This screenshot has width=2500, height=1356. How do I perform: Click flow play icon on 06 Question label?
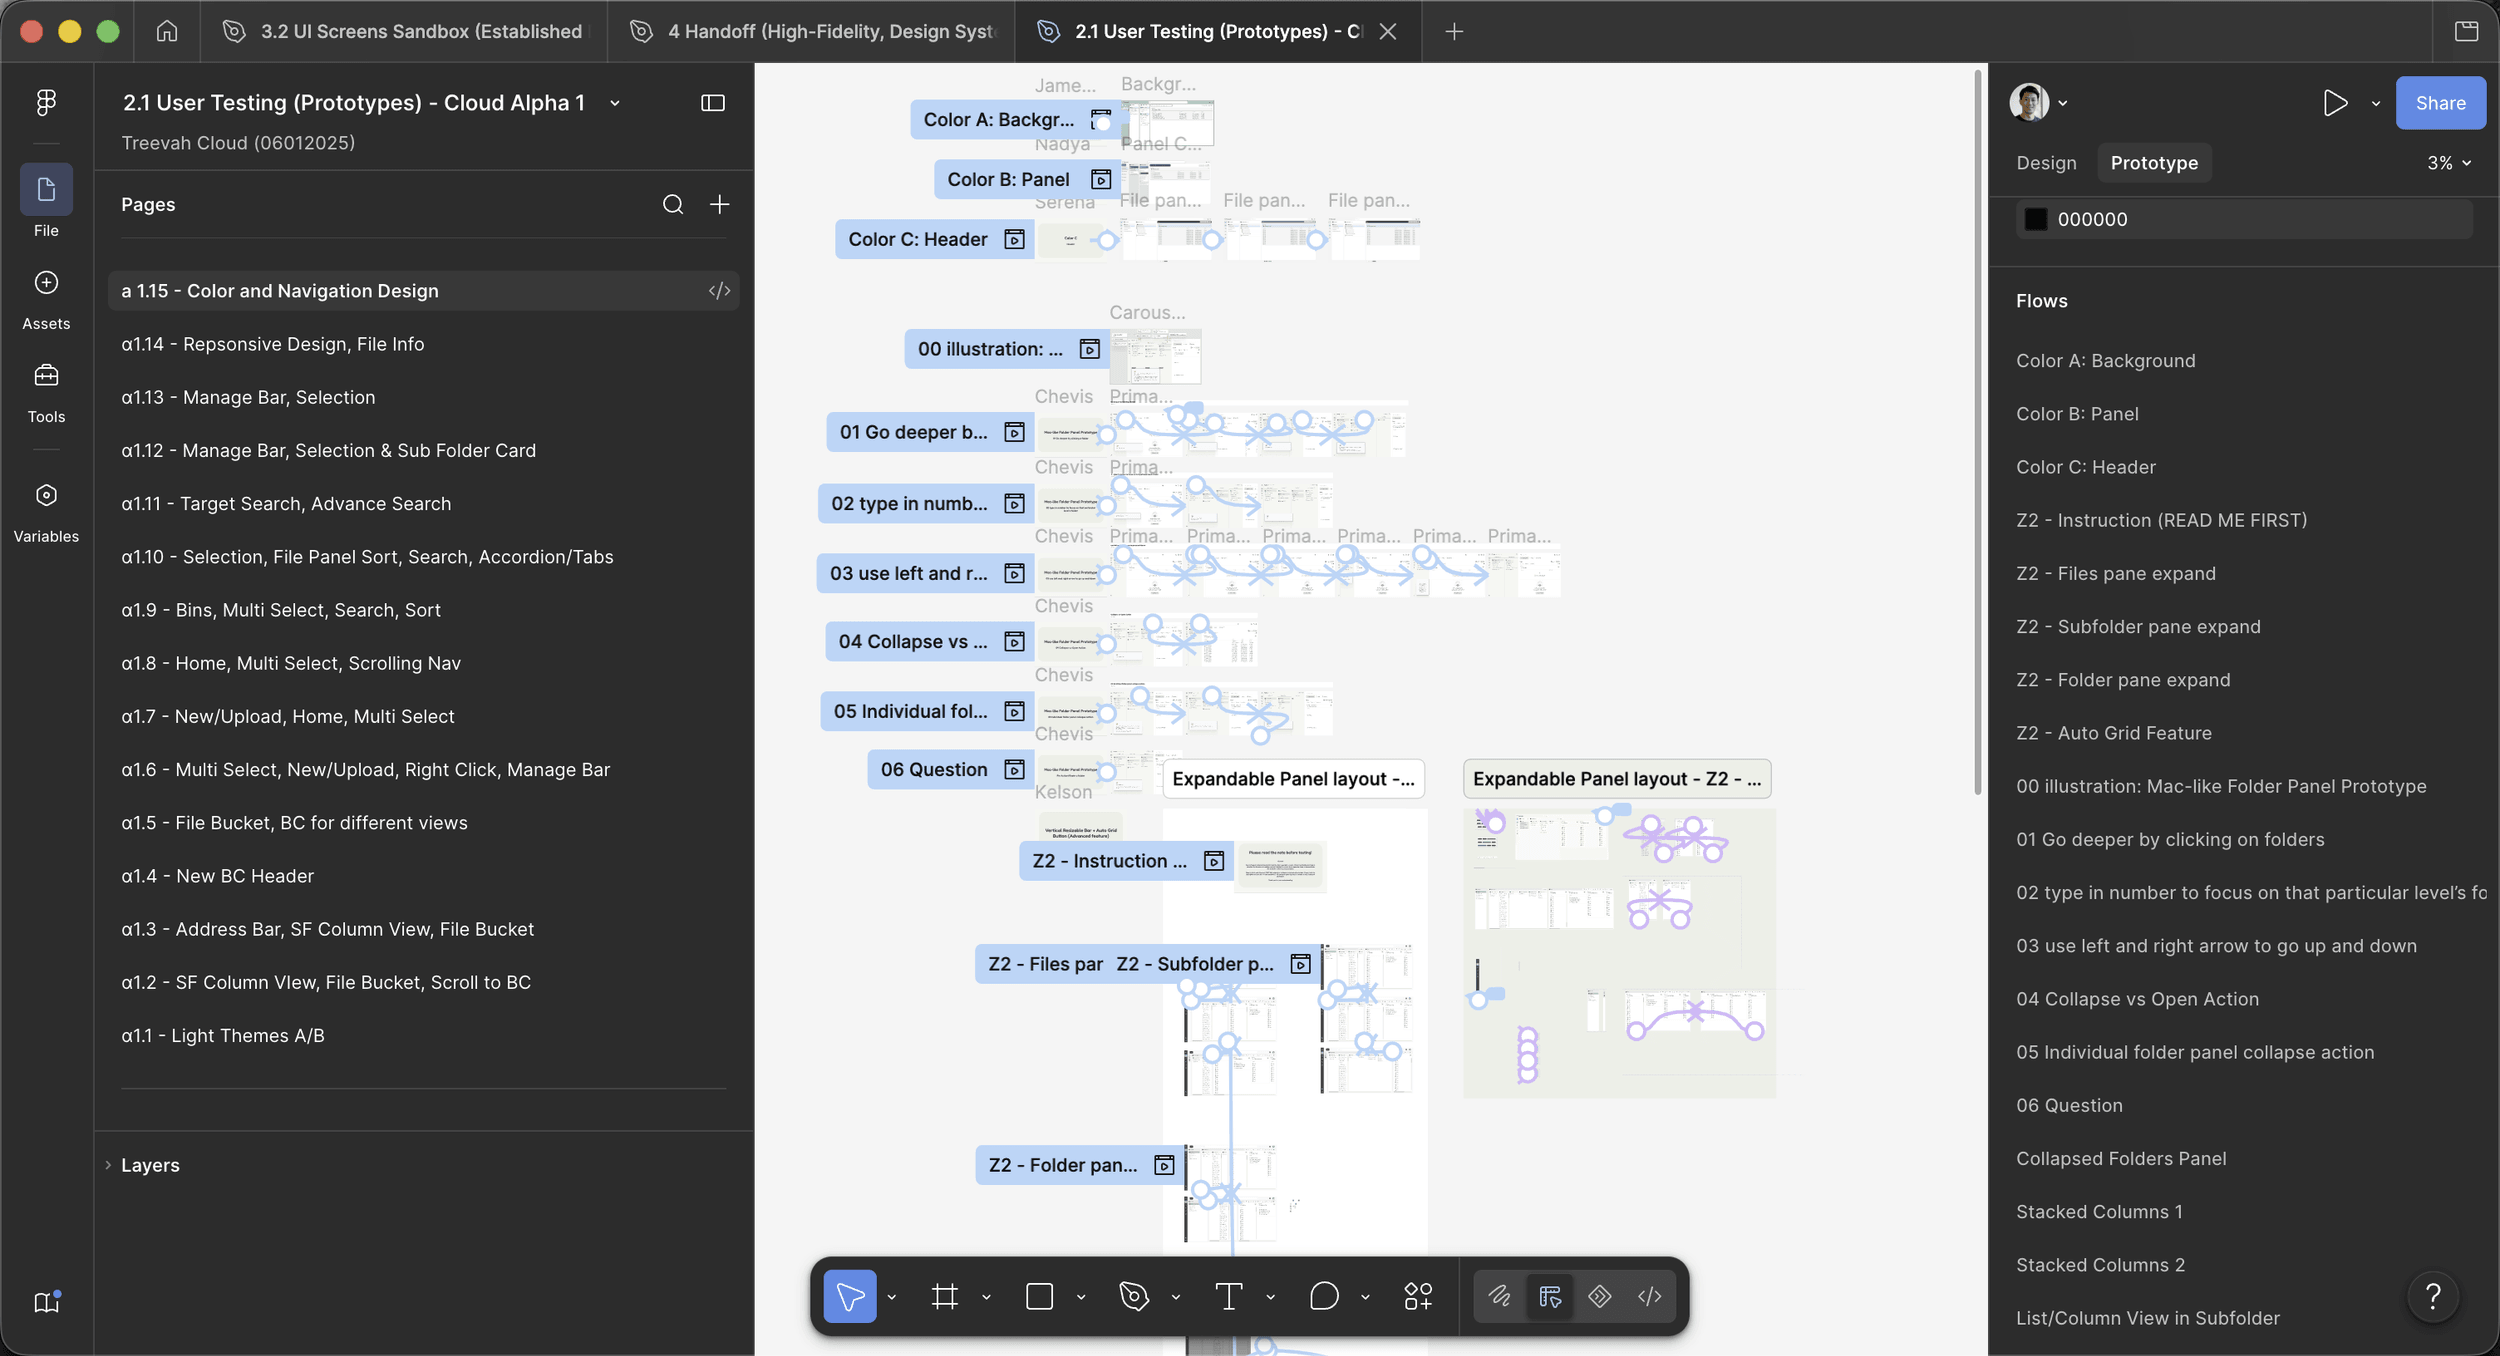pos(1014,769)
